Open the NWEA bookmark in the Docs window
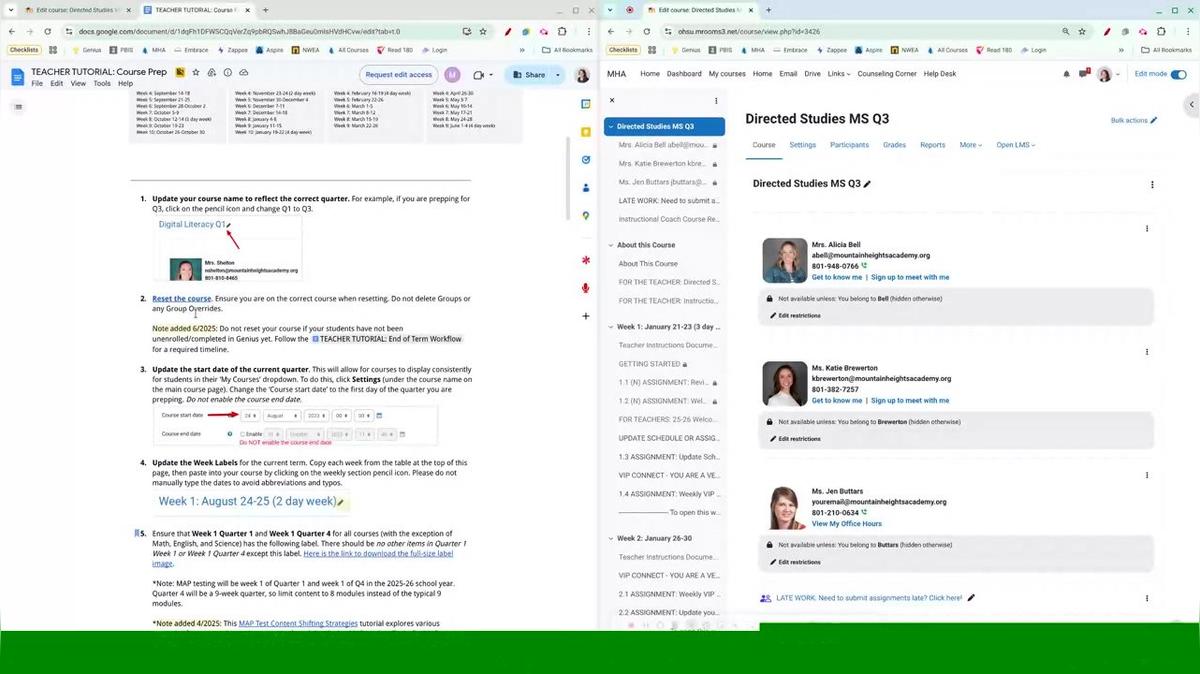Image resolution: width=1200 pixels, height=674 pixels. tap(304, 50)
